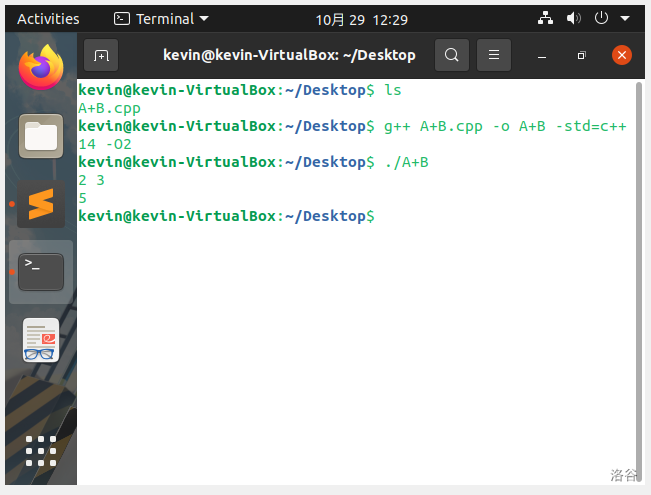Open the document viewer dock icon
The height and width of the screenshot is (495, 651).
pyautogui.click(x=40, y=340)
